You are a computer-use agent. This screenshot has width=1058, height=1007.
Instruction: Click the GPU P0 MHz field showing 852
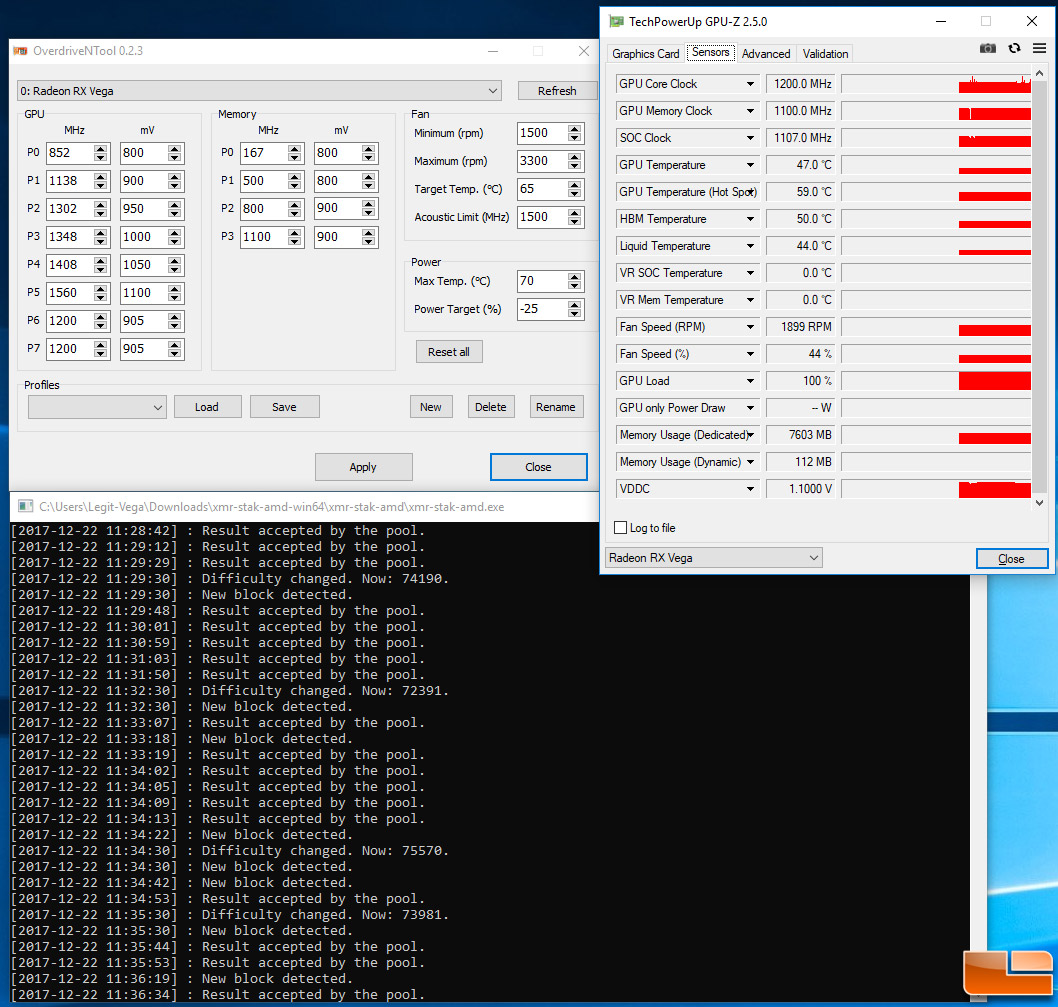point(69,153)
